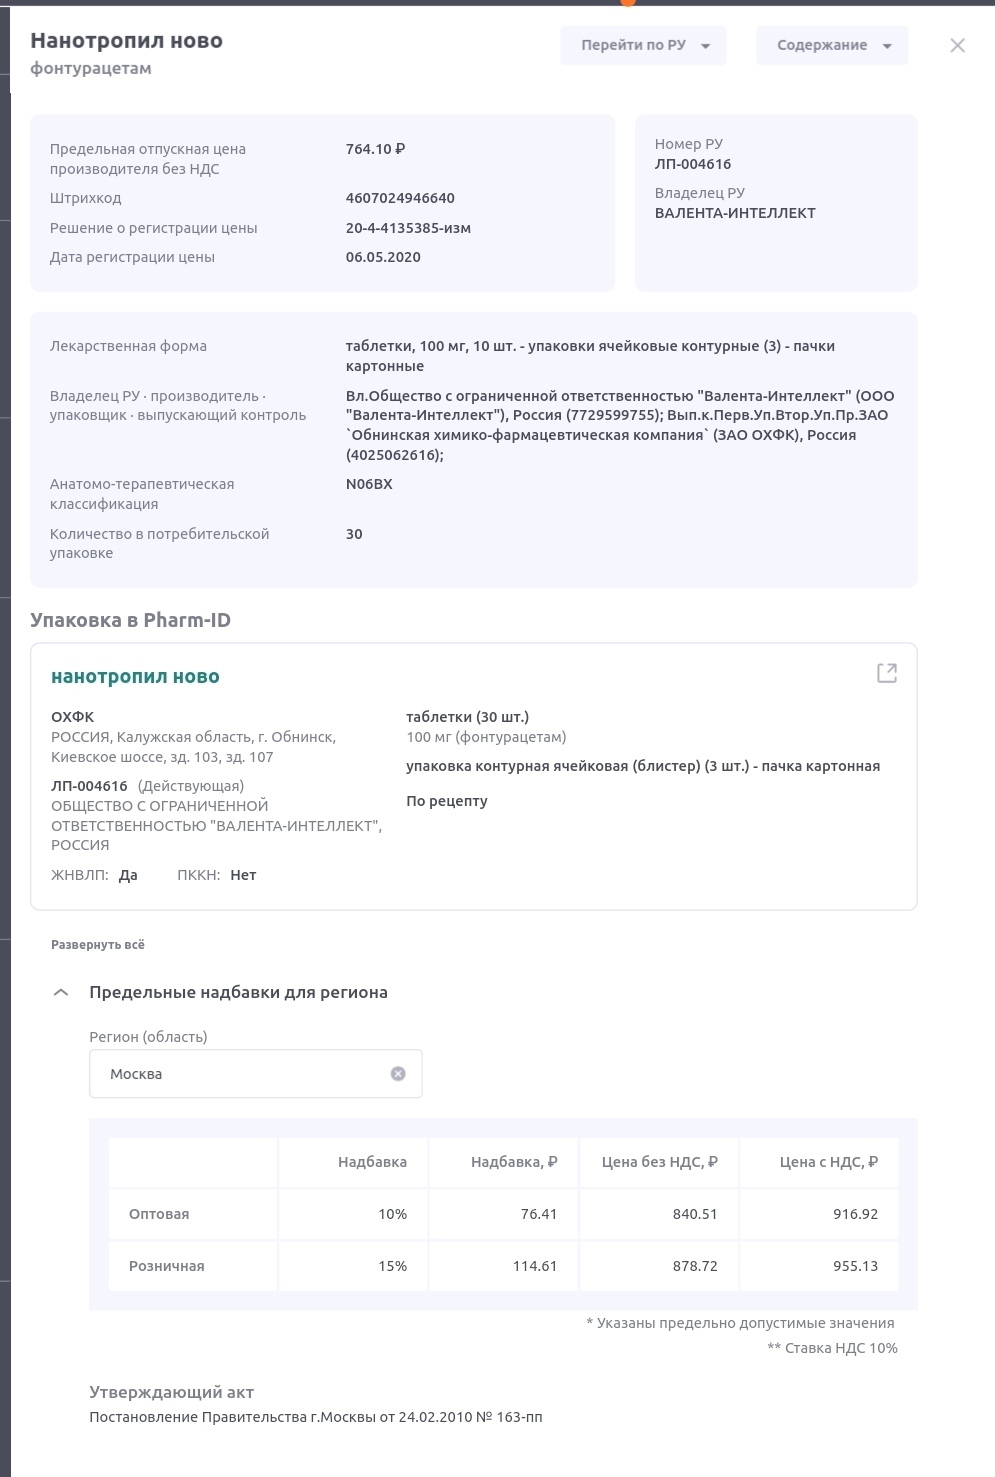The width and height of the screenshot is (995, 1477).
Task: Select the Розничная row label
Action: click(166, 1266)
